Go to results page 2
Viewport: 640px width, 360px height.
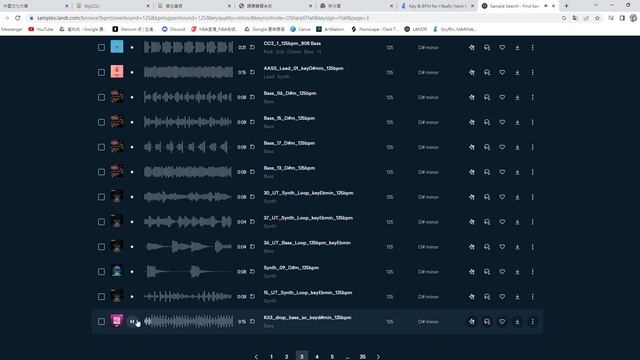(287, 356)
